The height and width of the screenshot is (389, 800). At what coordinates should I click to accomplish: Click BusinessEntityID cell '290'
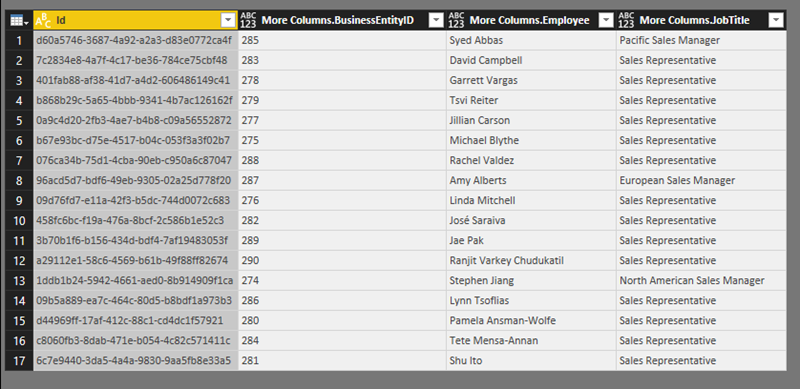pyautogui.click(x=342, y=260)
